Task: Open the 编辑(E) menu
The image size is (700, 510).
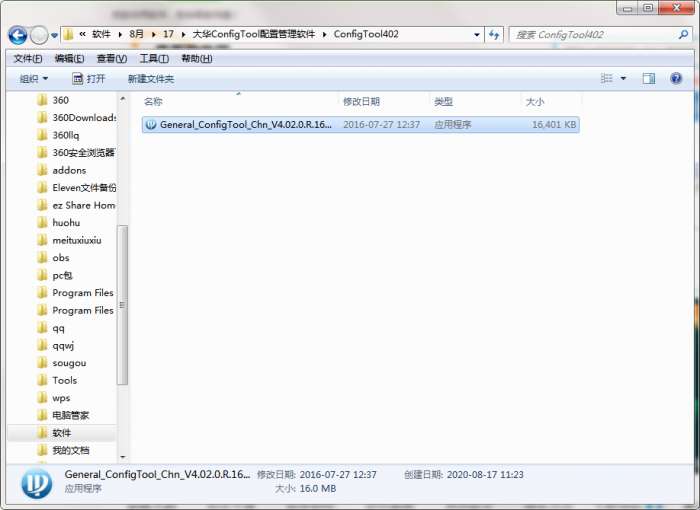Action: [69, 59]
